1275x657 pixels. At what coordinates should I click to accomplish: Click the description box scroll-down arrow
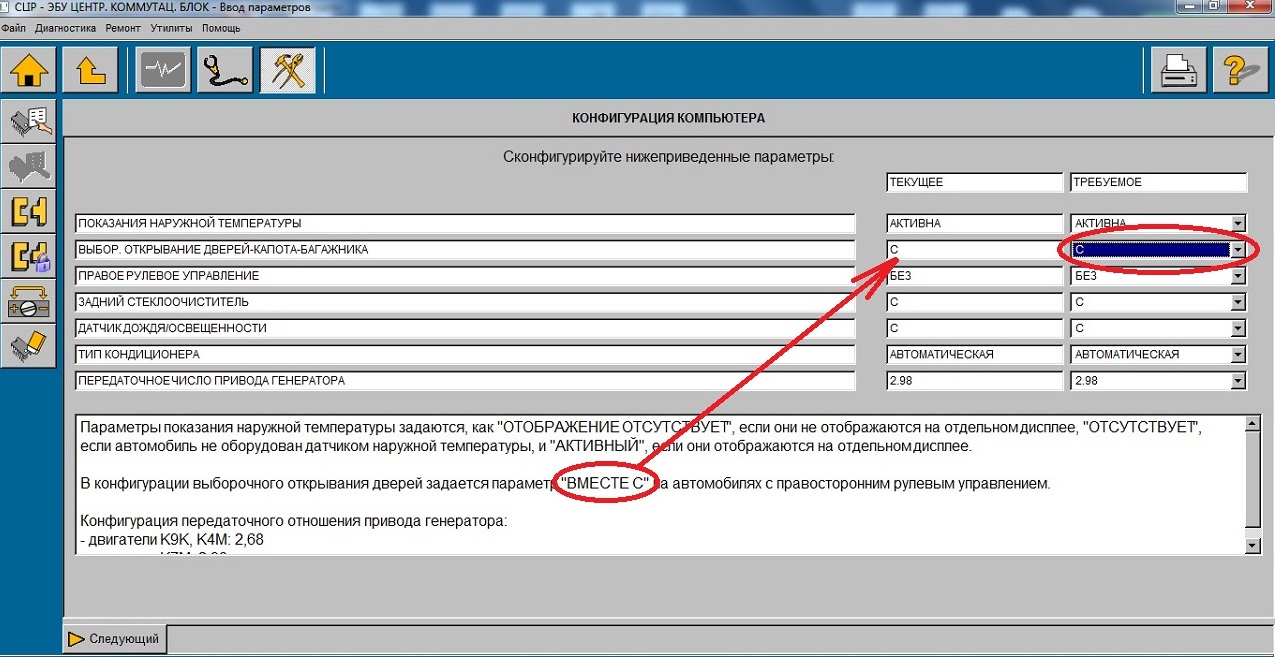[1253, 545]
